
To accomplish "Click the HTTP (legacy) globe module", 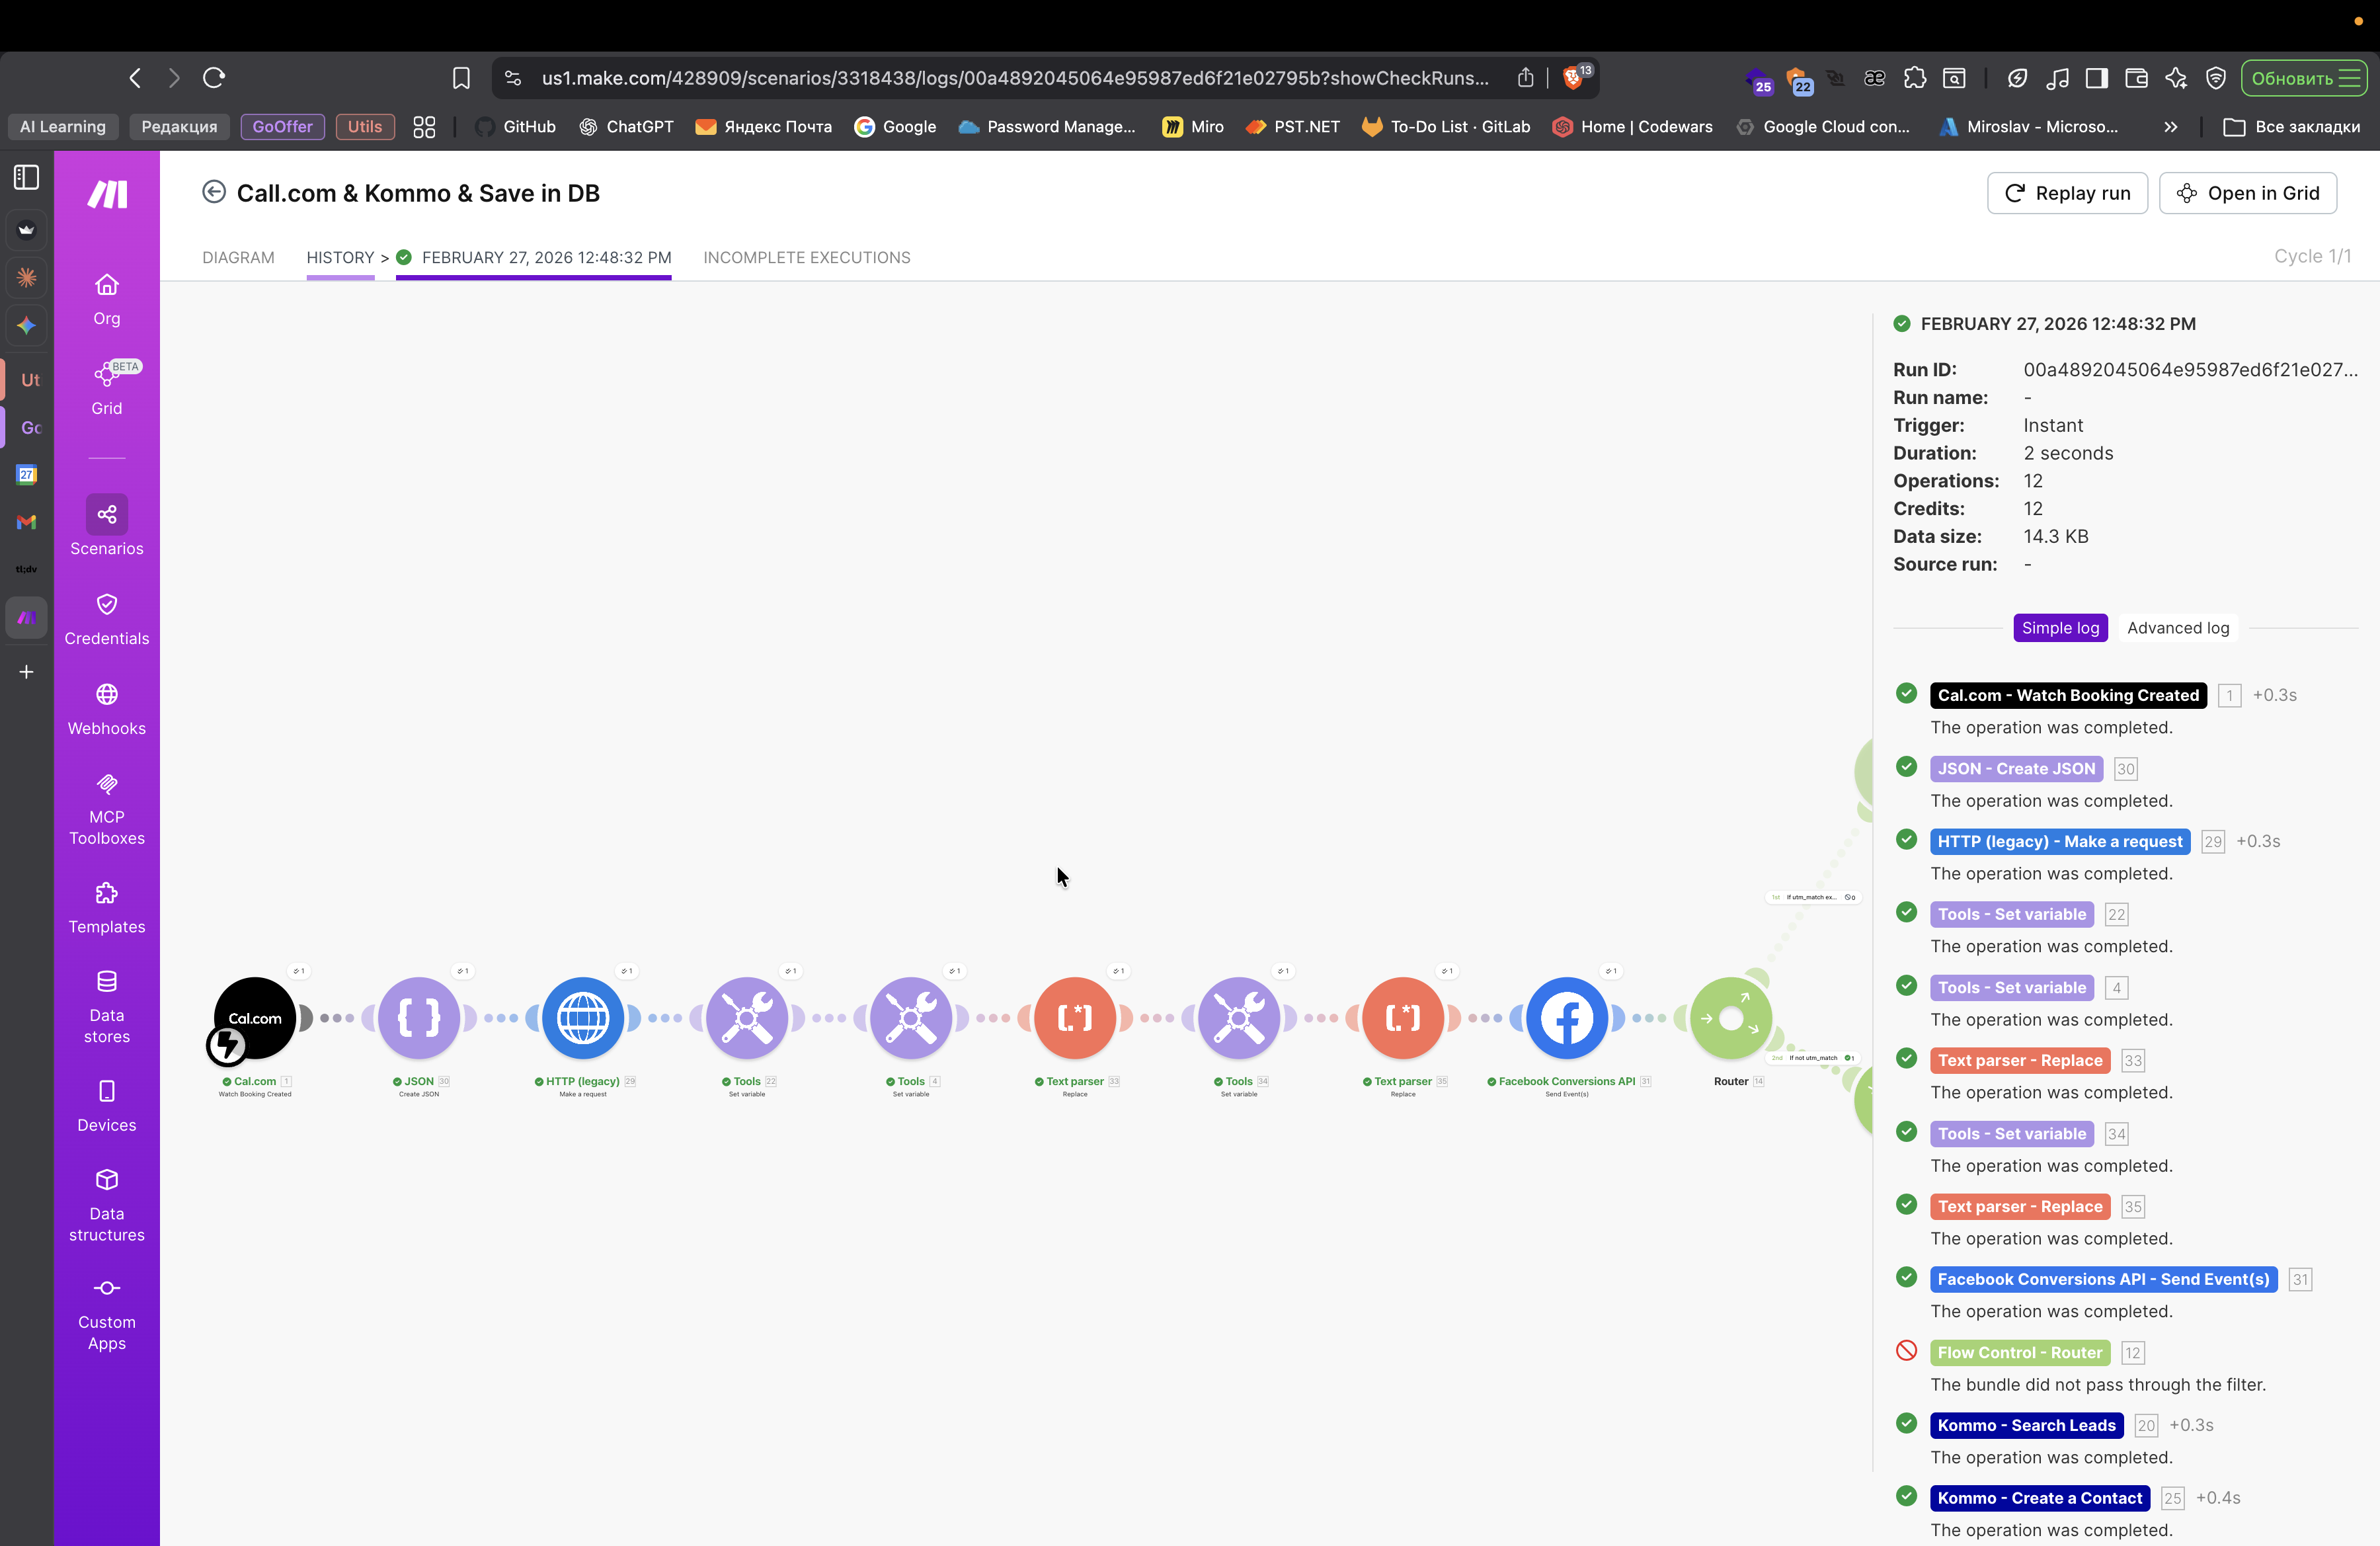I will [x=583, y=1018].
